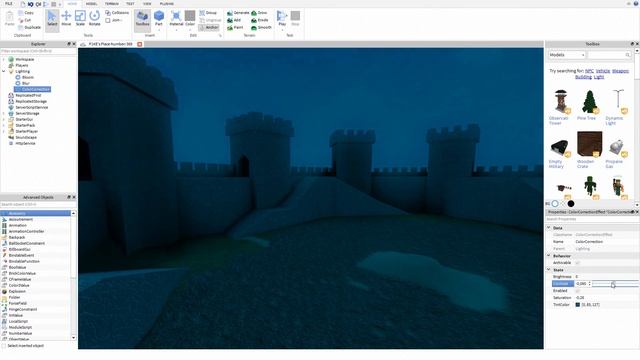The image size is (640, 360).
Task: Select the terrain Erode tool
Action: (x=260, y=20)
